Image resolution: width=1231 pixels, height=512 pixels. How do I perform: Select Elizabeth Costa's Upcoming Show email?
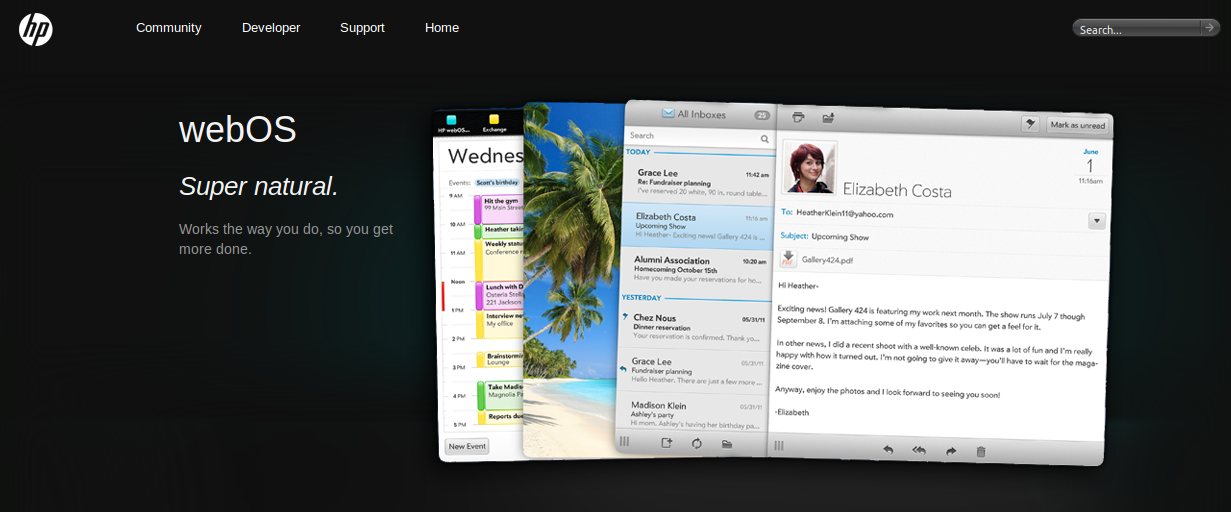pos(698,226)
